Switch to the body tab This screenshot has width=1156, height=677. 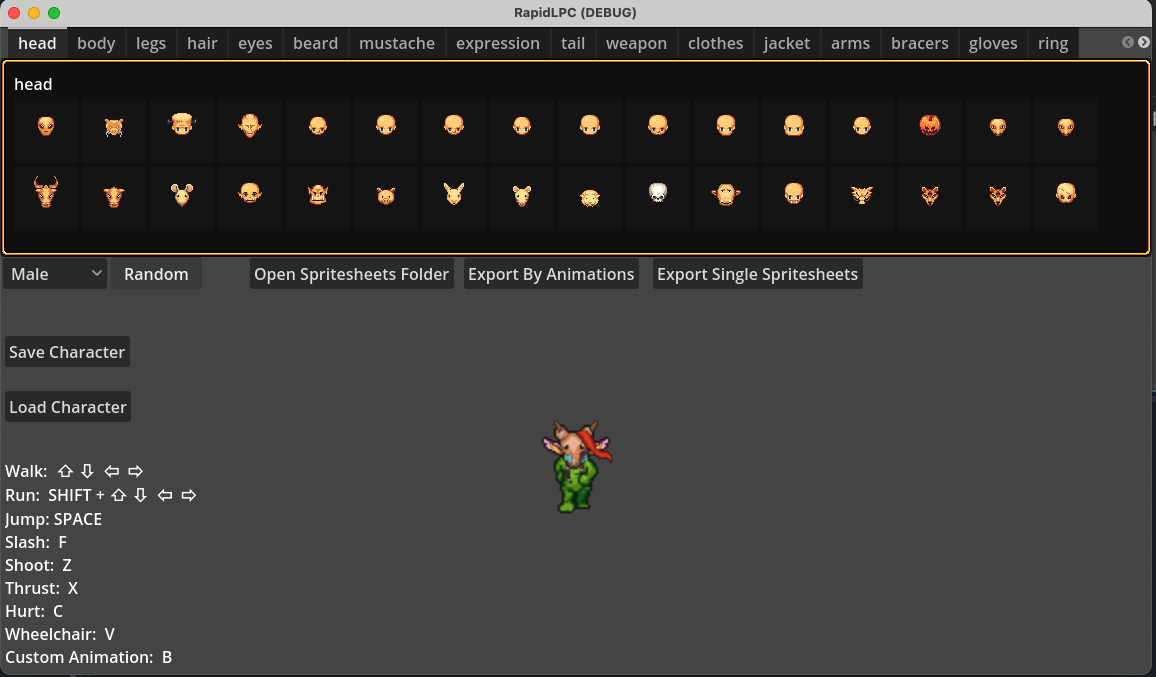click(96, 44)
